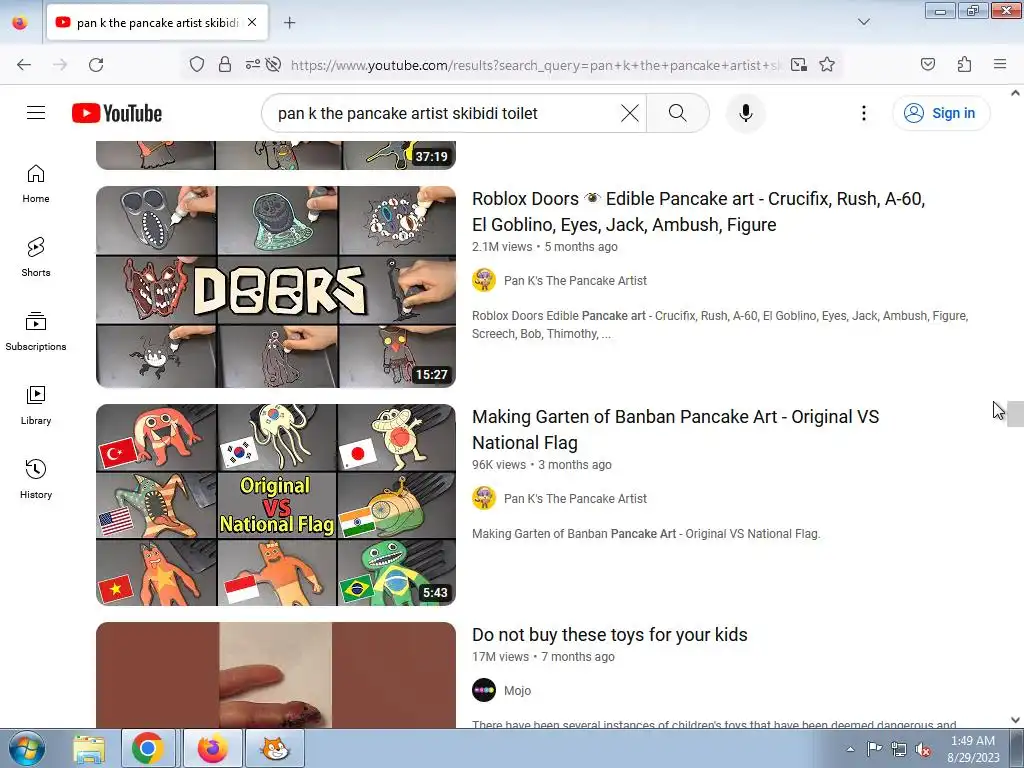
Task: Click scrollbar up arrow
Action: point(1015,93)
